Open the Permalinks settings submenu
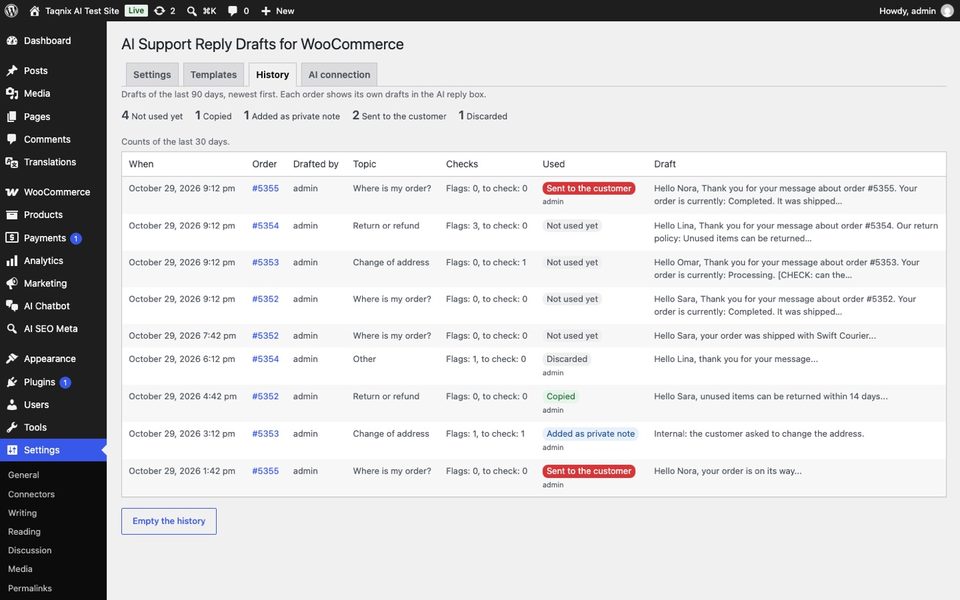The height and width of the screenshot is (600, 960). (x=30, y=588)
